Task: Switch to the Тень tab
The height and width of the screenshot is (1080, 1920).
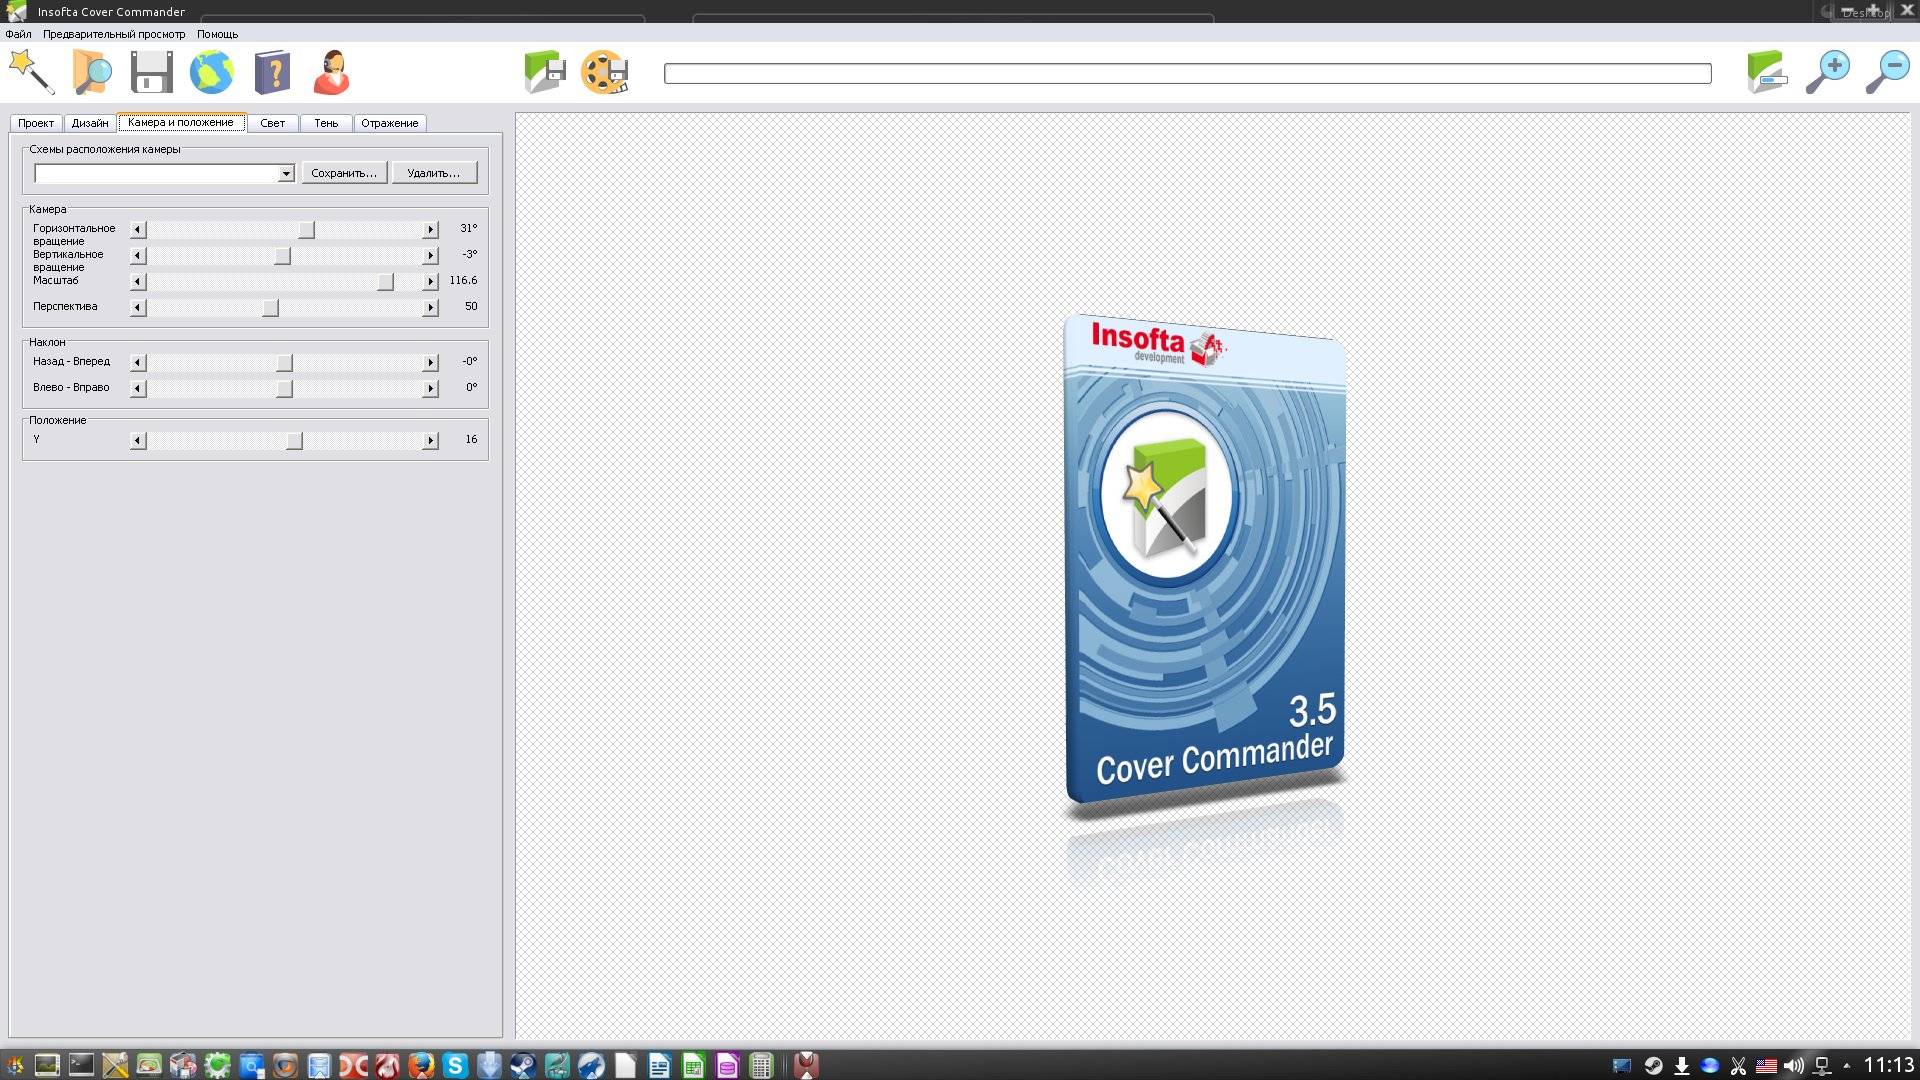Action: (326, 123)
